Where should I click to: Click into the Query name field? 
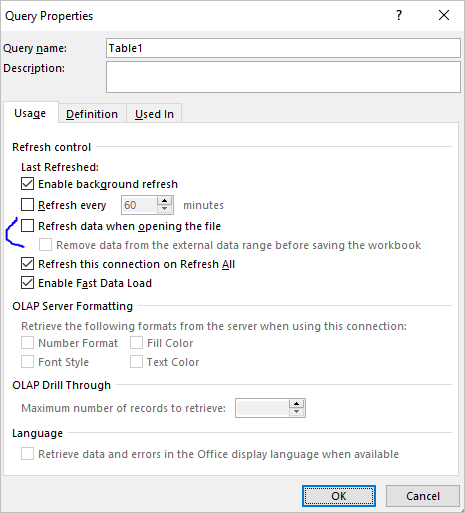coord(283,48)
